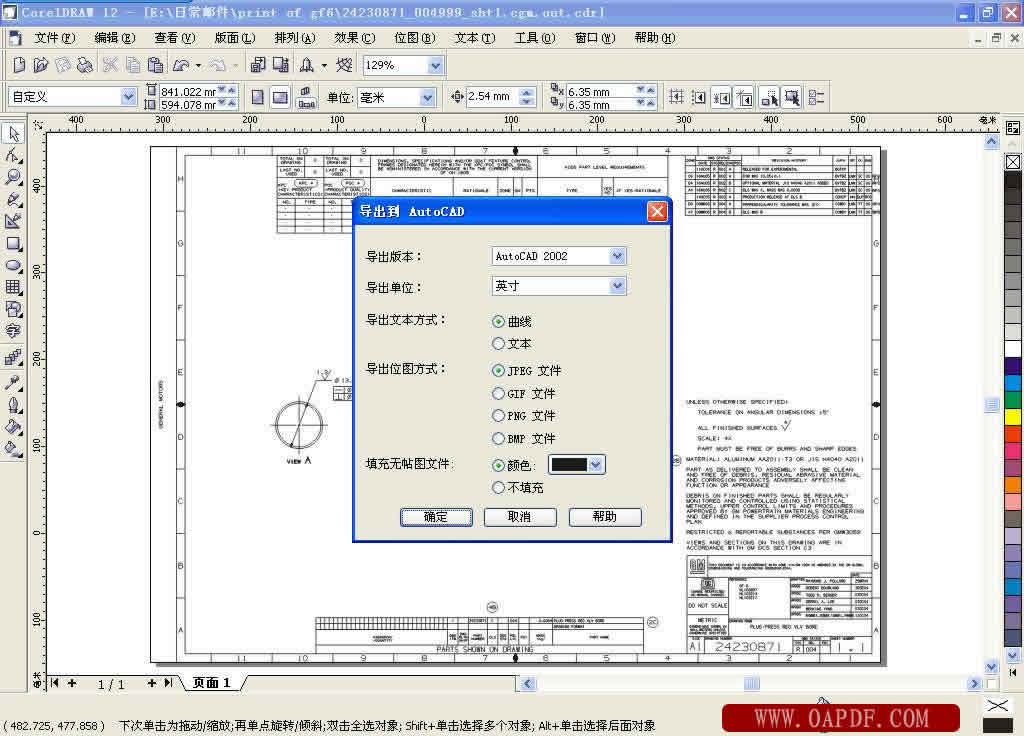1024x736 pixels.
Task: Close the 导出到 AutoCAD dialog
Action: 657,212
